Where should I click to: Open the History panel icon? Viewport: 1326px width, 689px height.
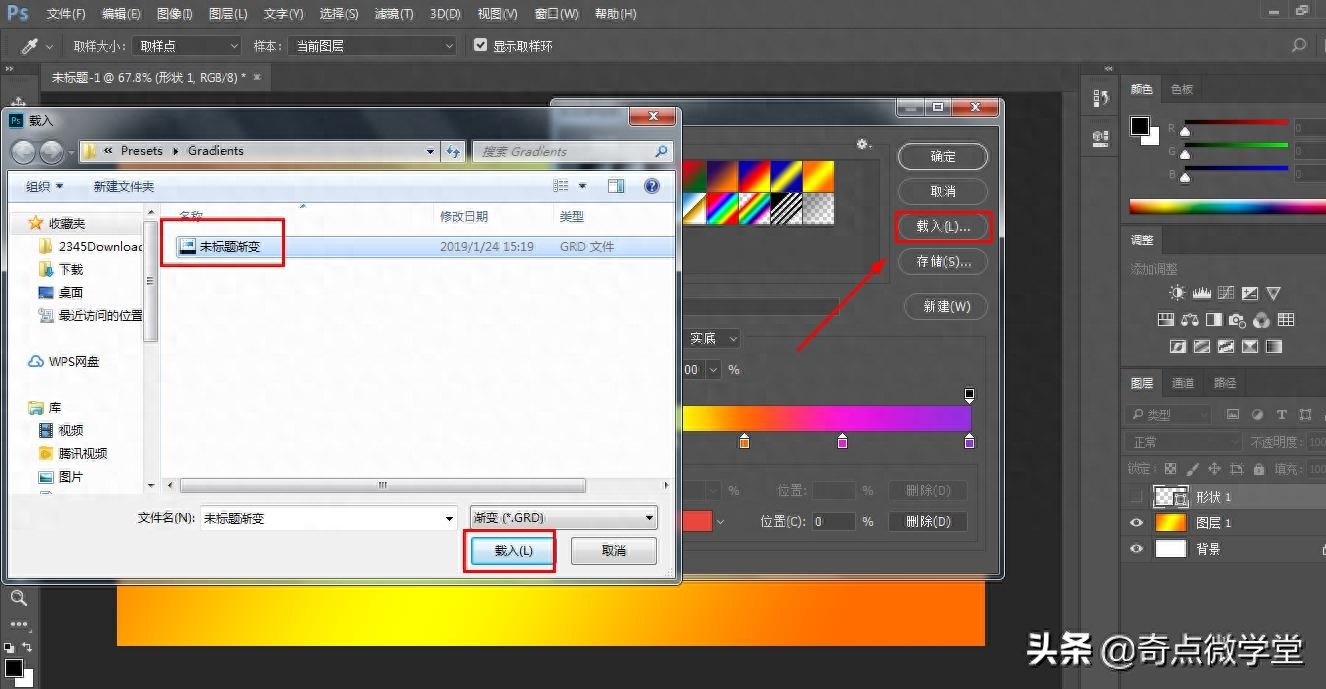[x=1101, y=98]
